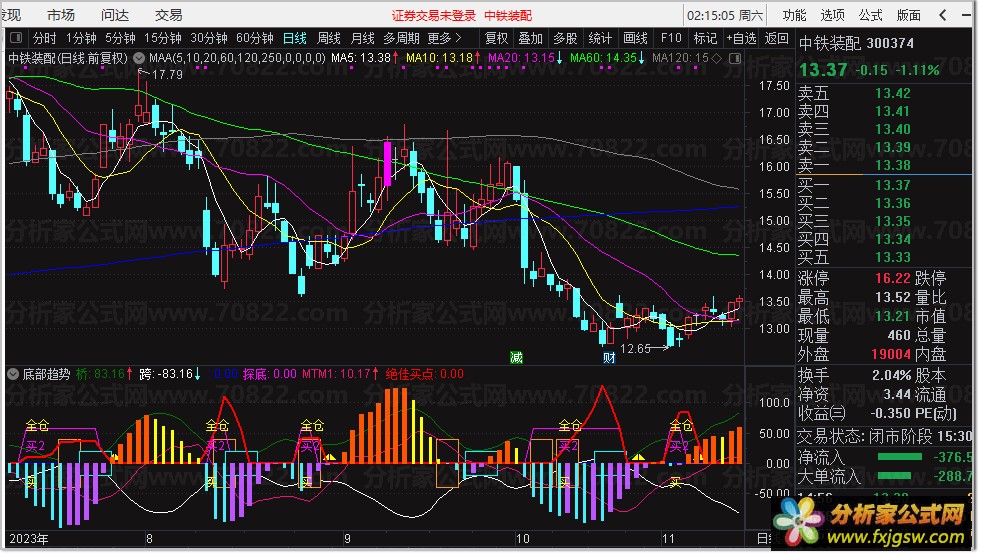Select the 1分钟 period tab
981x554 pixels.
tap(81, 38)
